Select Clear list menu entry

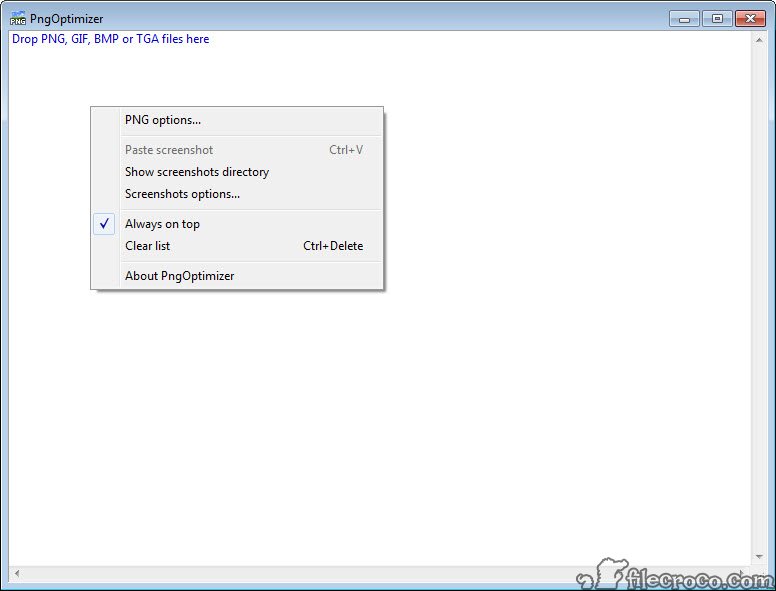point(237,246)
